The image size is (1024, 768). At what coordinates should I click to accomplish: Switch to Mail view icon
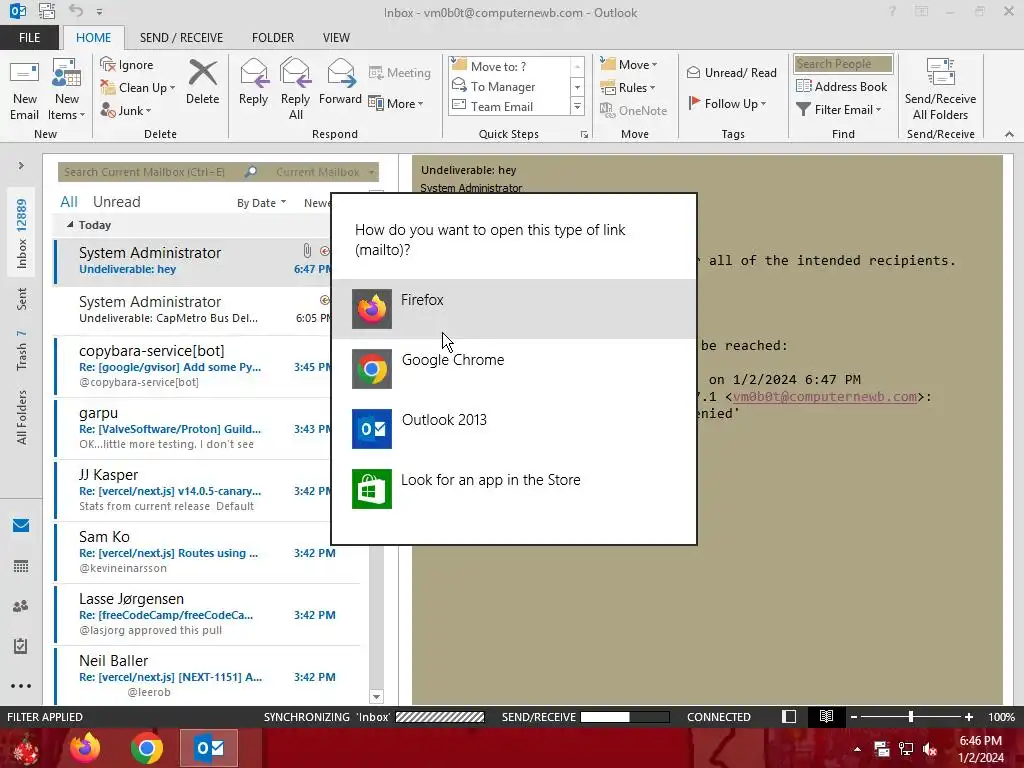[21, 526]
